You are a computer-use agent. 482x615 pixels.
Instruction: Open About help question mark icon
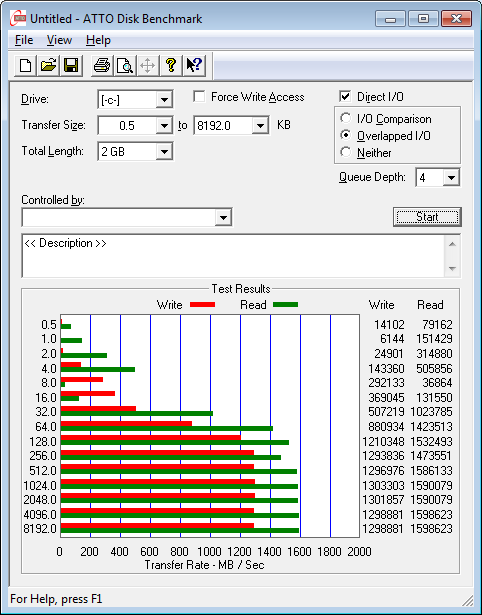tap(171, 65)
